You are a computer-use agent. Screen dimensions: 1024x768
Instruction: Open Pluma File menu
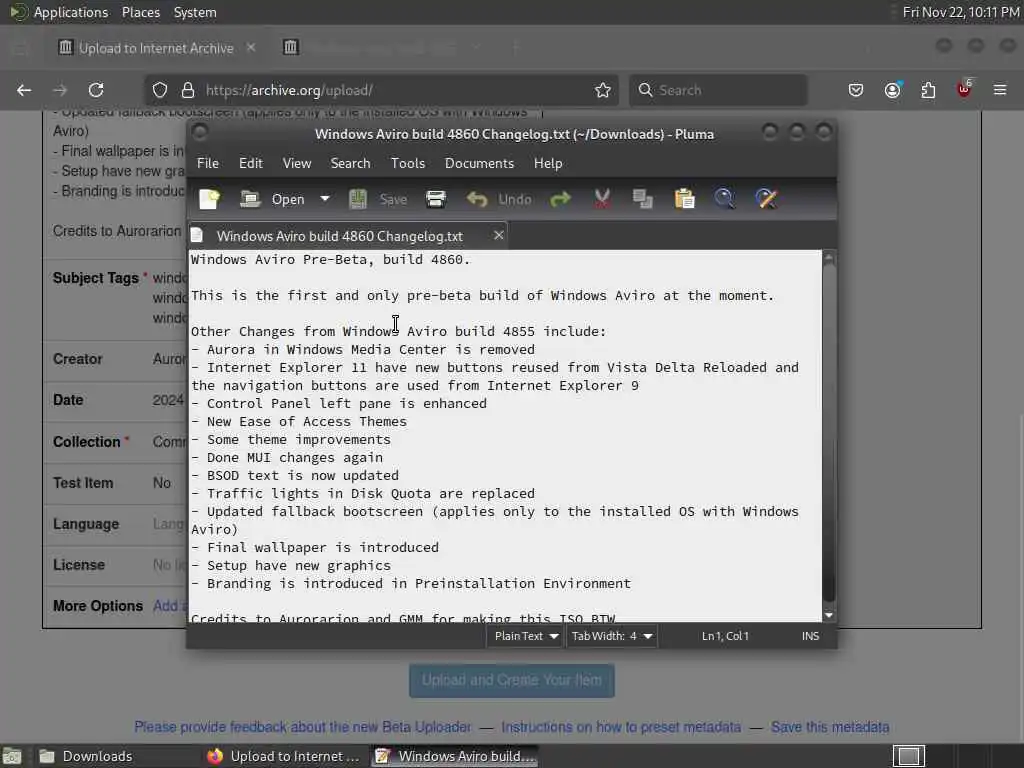tap(208, 163)
